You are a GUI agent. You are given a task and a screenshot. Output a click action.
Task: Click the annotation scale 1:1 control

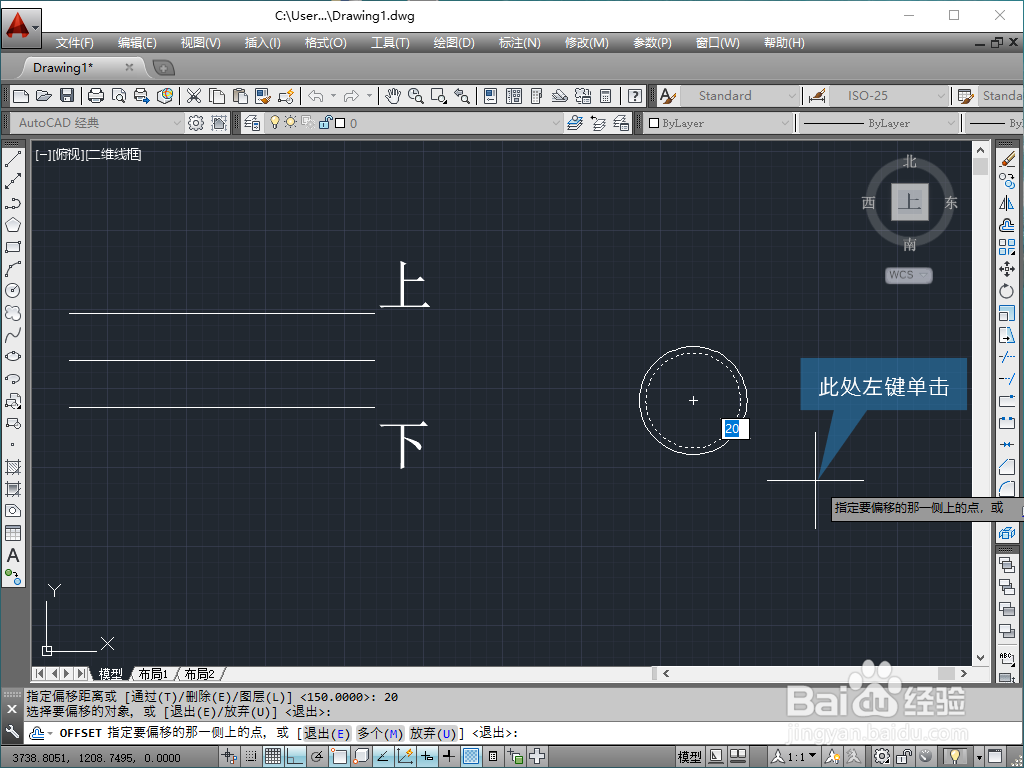[795, 755]
